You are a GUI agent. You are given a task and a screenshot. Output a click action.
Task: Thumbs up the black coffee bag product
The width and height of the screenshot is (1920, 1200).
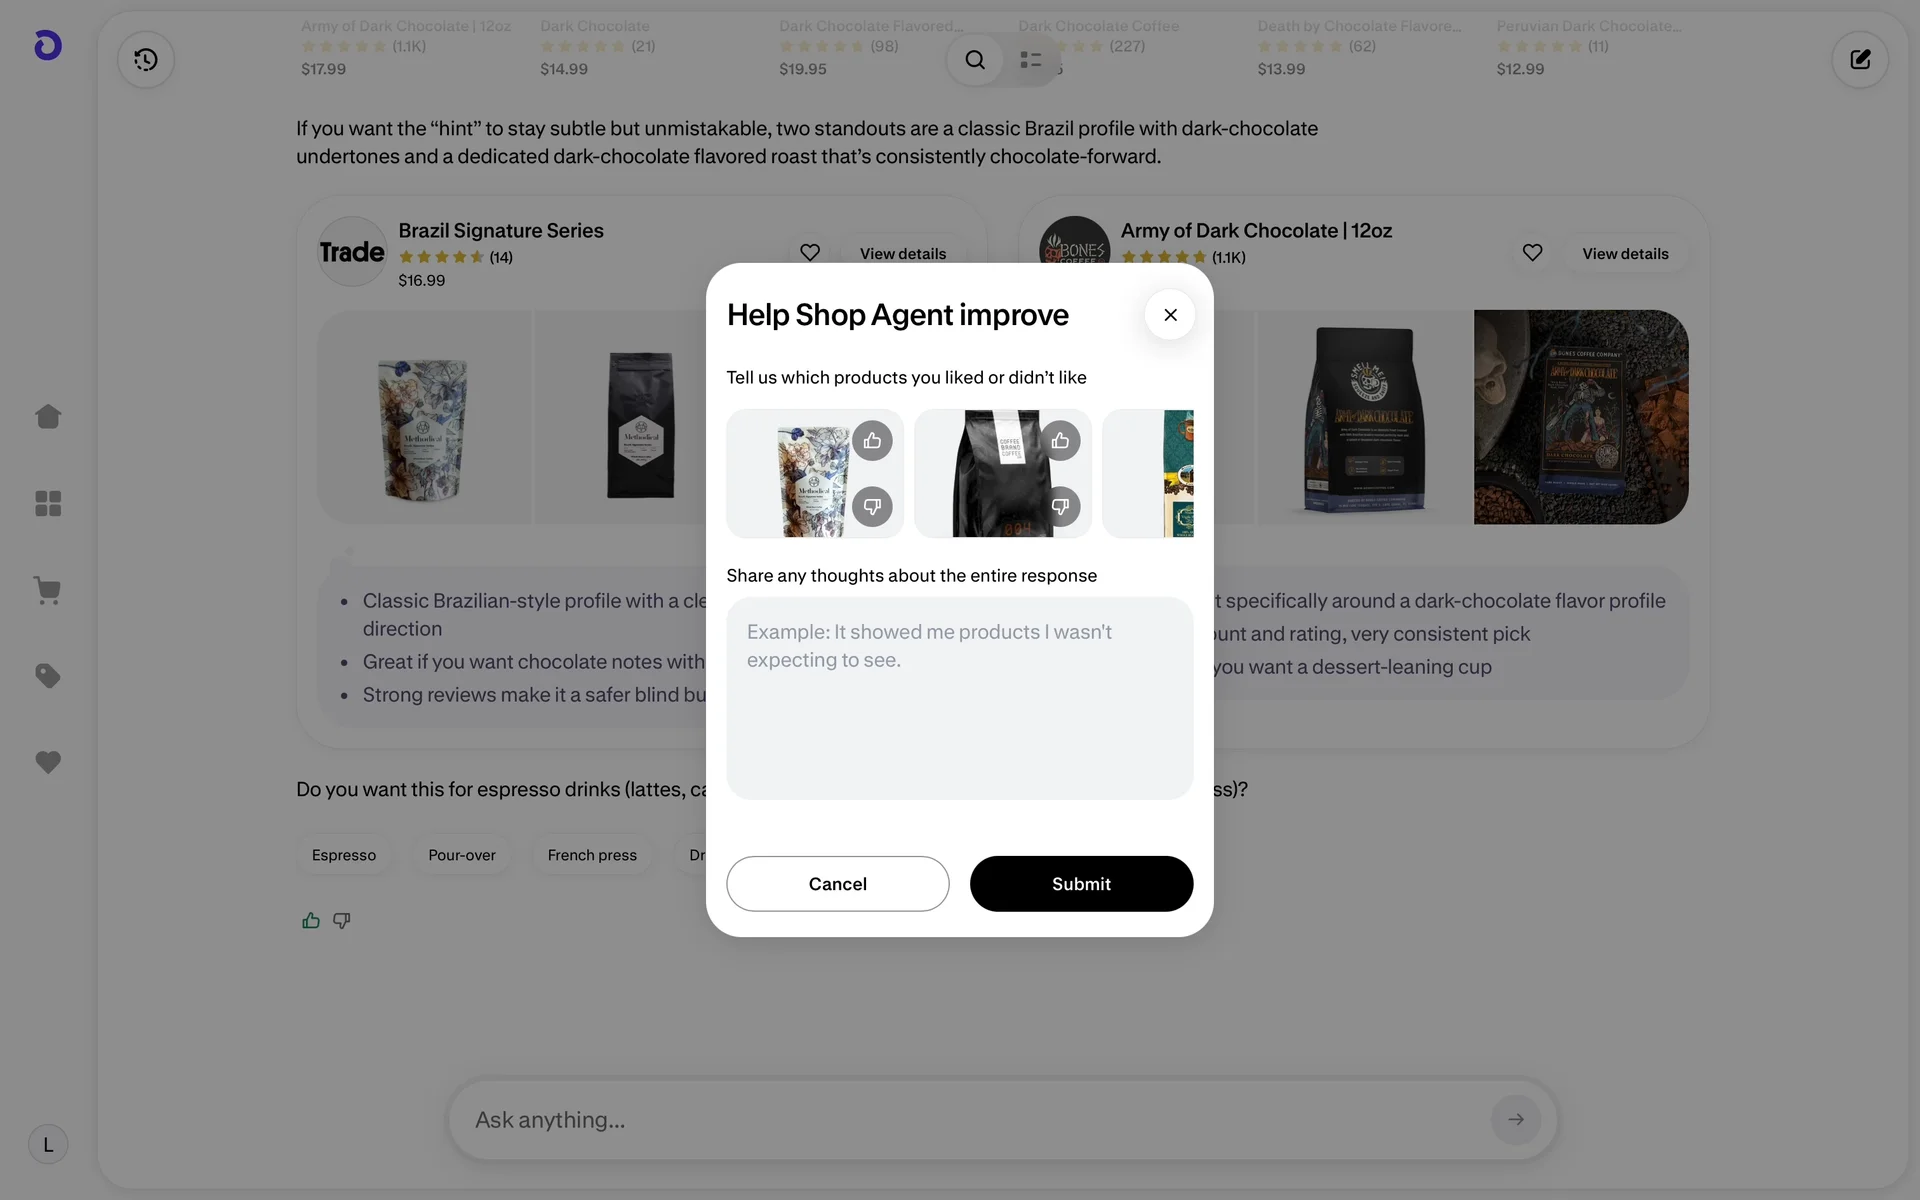pyautogui.click(x=1060, y=441)
